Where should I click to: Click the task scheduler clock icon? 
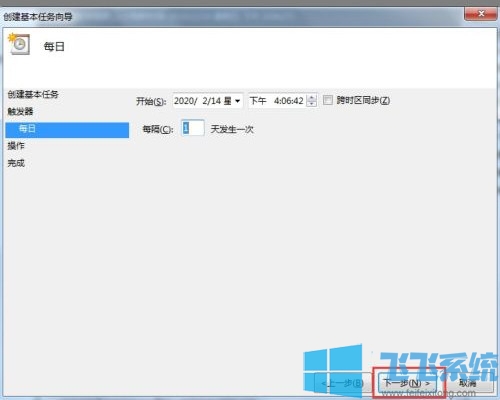19,44
